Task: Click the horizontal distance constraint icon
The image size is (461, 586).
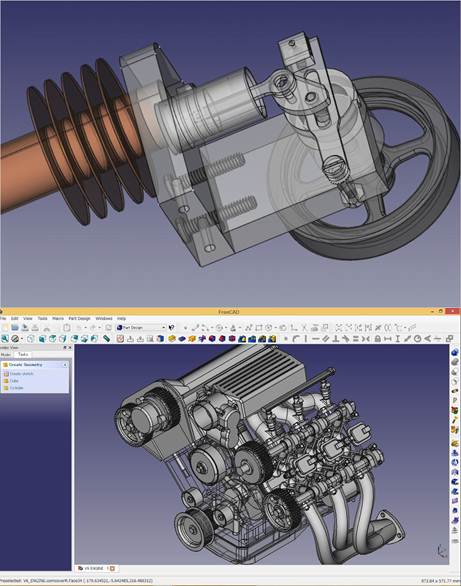Action: pos(387,339)
